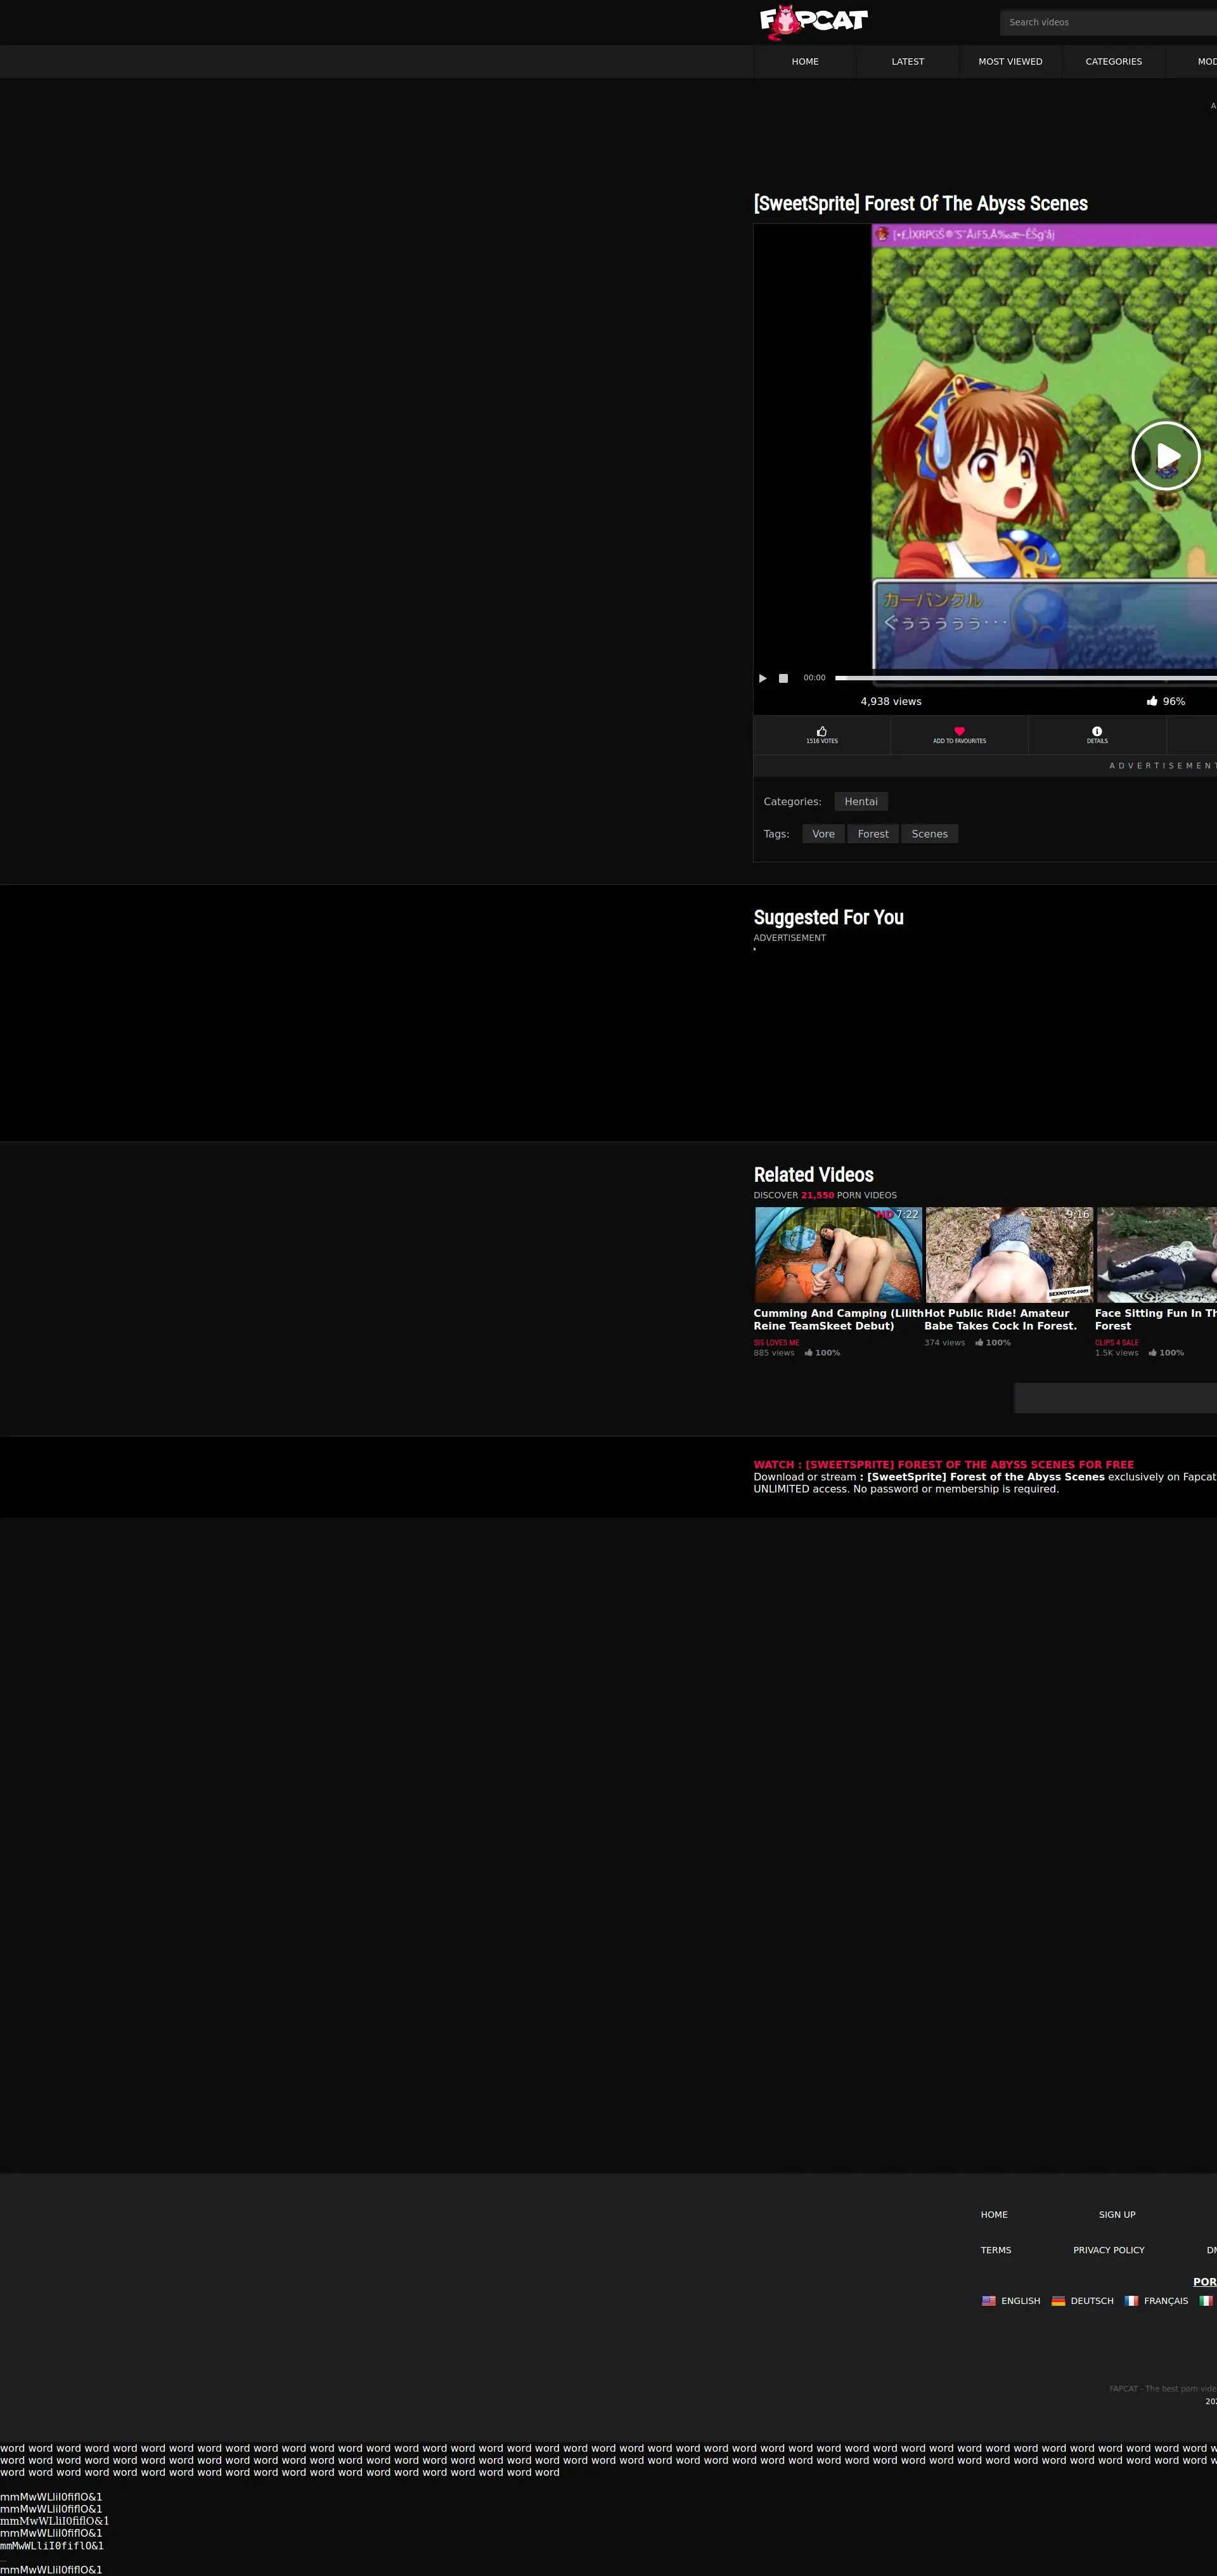Select the Forest tag

872,834
